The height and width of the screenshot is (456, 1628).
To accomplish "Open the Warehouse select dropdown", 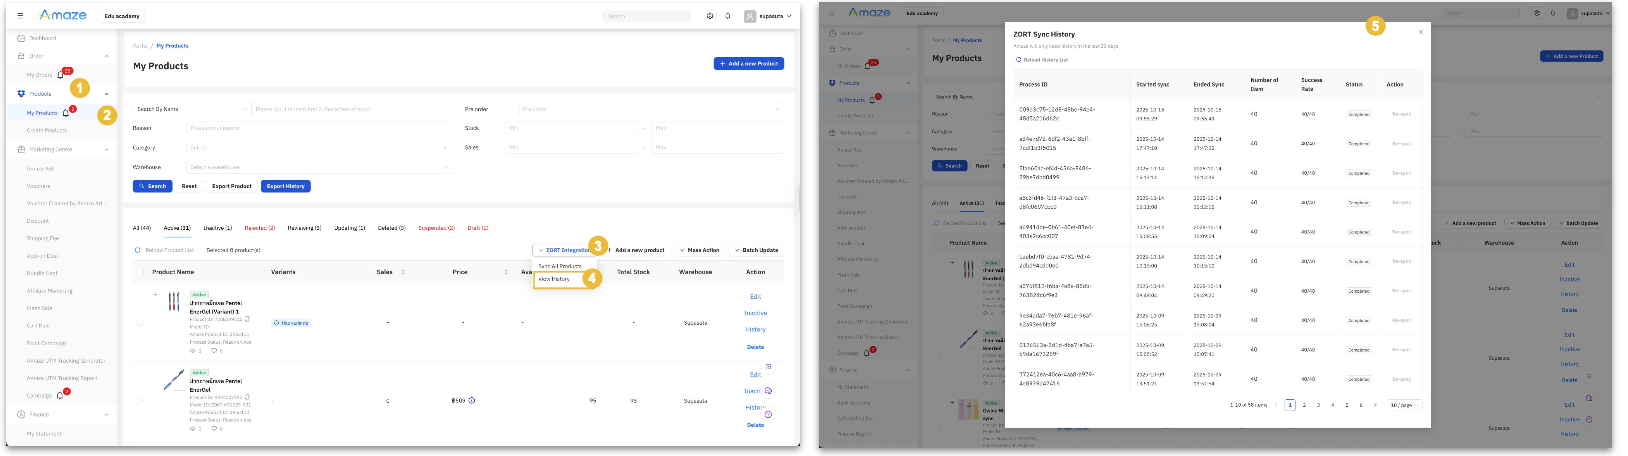I will click(321, 167).
